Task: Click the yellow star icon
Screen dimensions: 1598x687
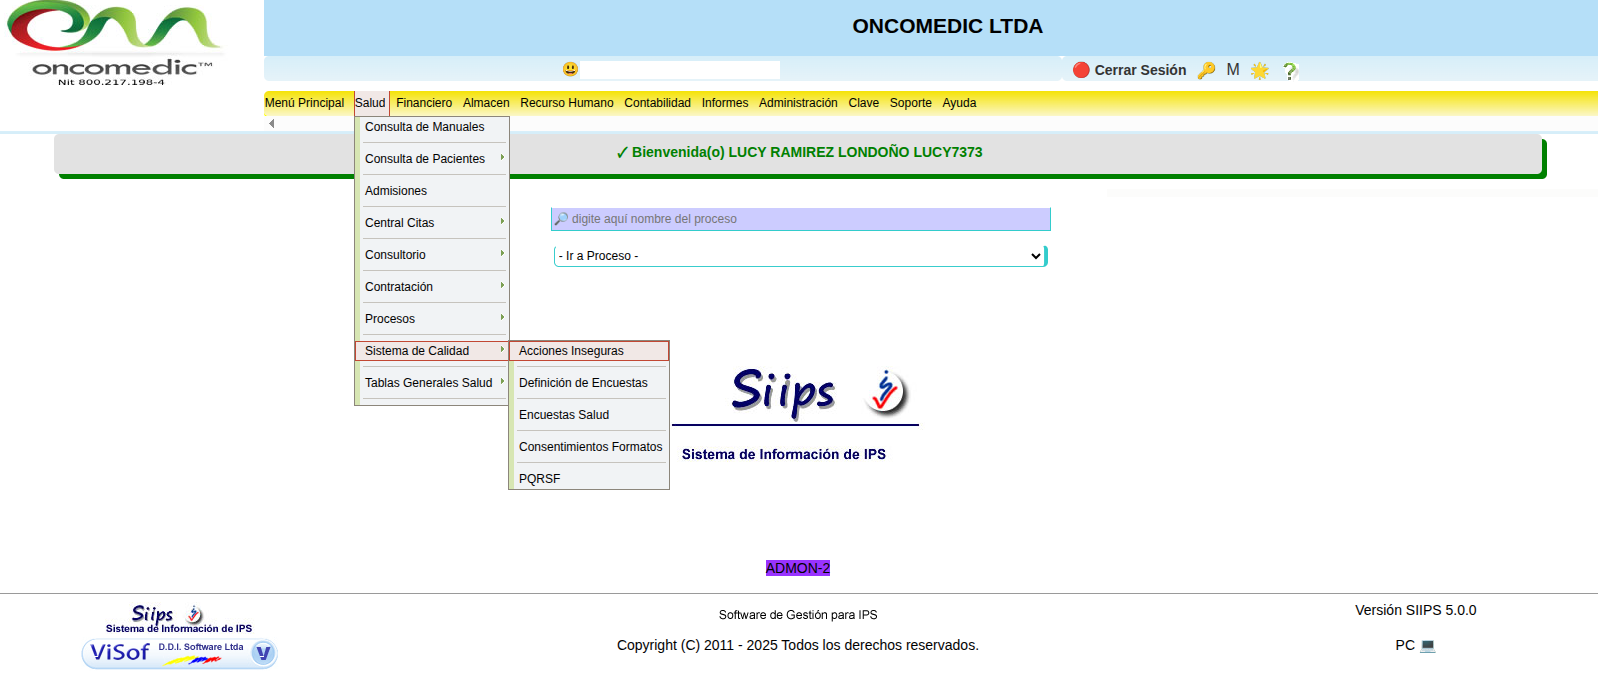Action: (1260, 70)
